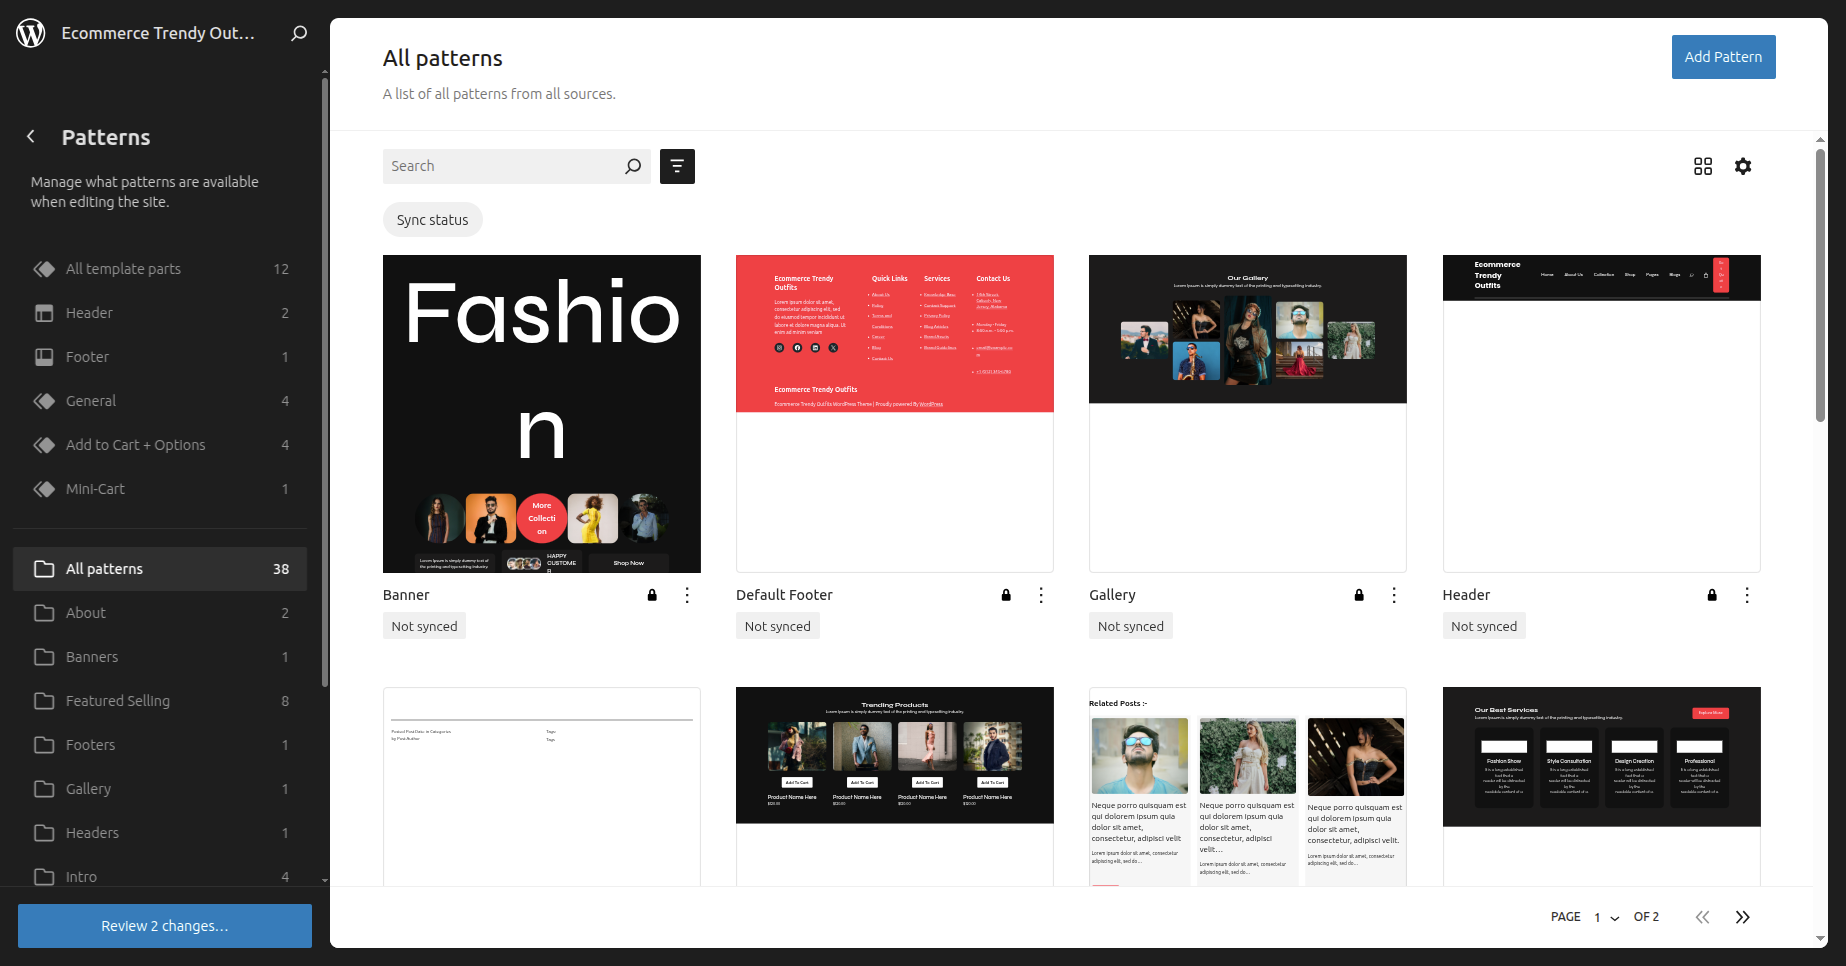
Task: Open the filter icon button next to search
Action: click(677, 166)
